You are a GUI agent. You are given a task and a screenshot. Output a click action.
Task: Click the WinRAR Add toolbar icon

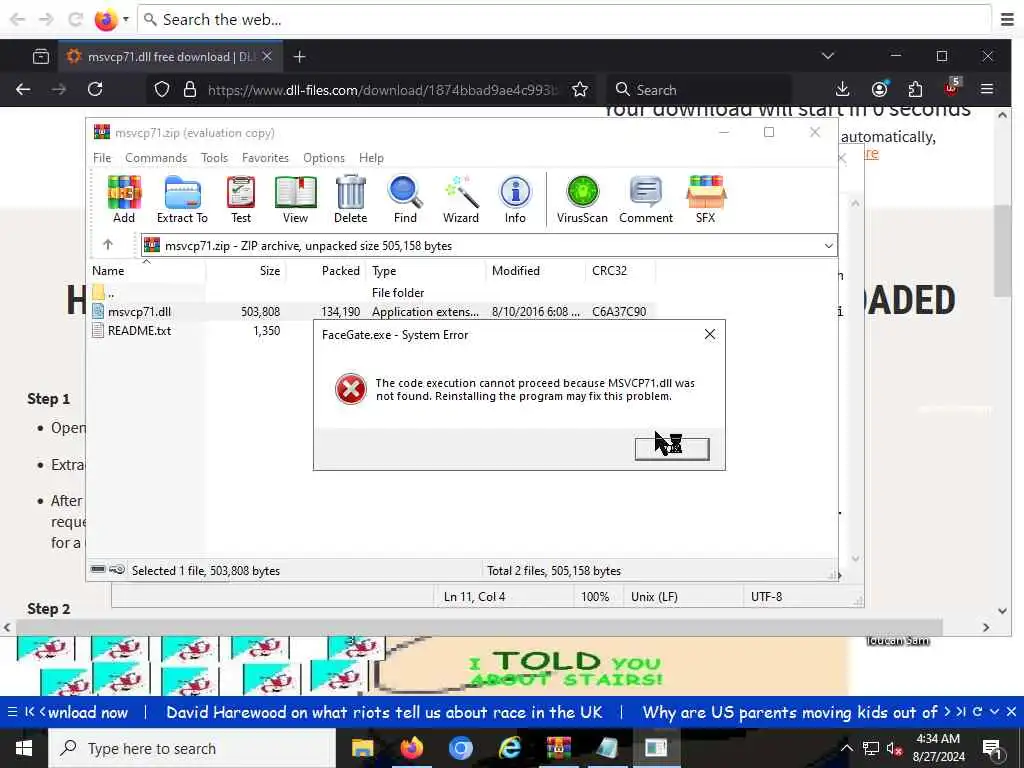(124, 199)
